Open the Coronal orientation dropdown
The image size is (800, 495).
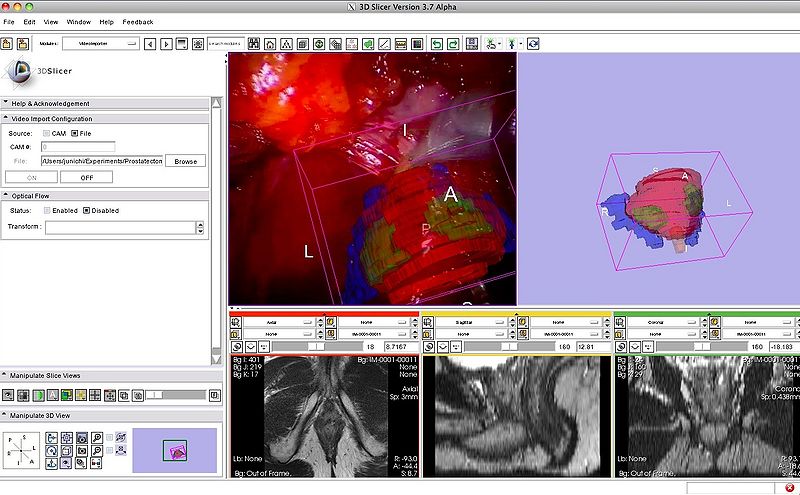click(662, 323)
